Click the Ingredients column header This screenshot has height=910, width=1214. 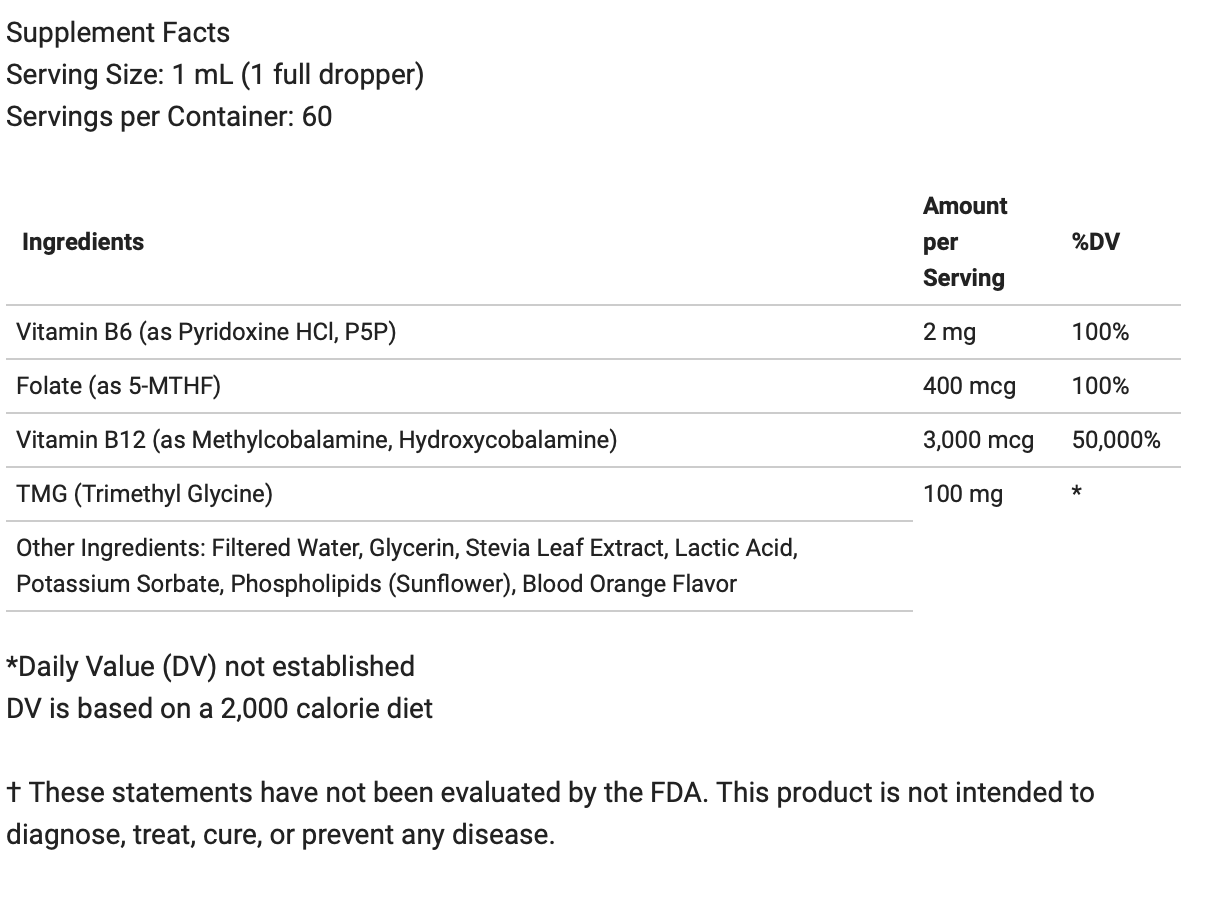pyautogui.click(x=83, y=242)
